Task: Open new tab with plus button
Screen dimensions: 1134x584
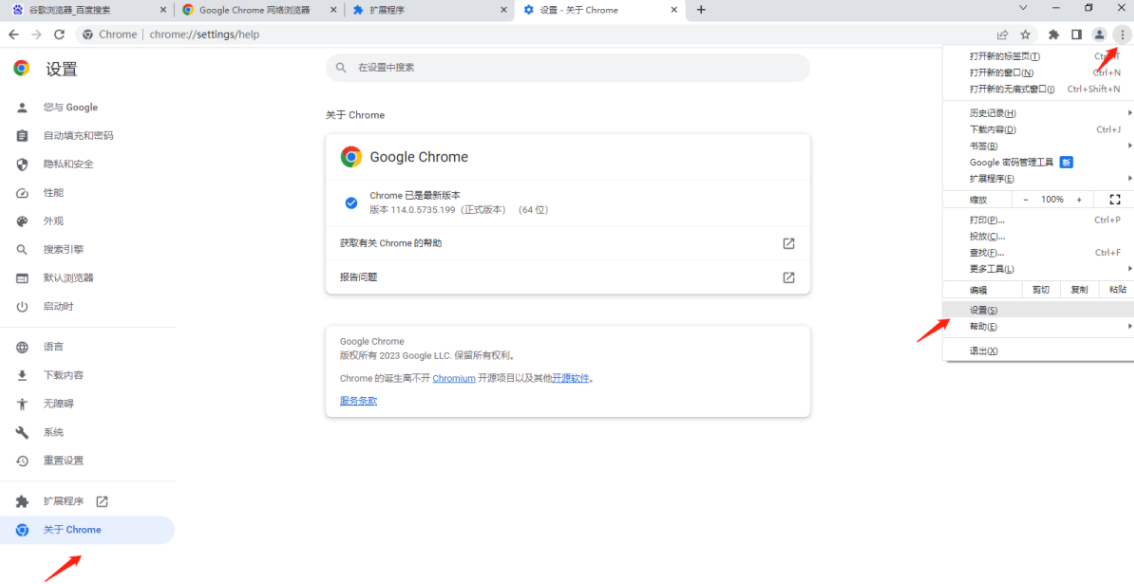Action: pyautogui.click(x=700, y=9)
